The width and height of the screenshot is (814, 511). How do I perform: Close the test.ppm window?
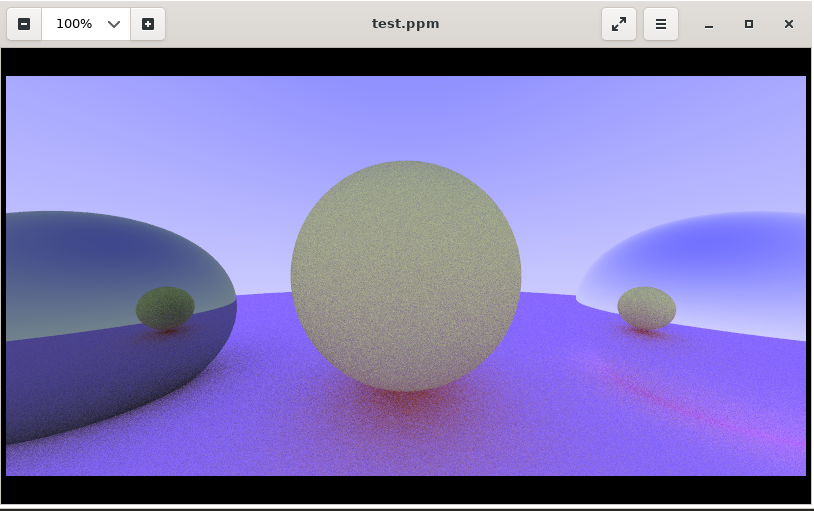[x=789, y=24]
